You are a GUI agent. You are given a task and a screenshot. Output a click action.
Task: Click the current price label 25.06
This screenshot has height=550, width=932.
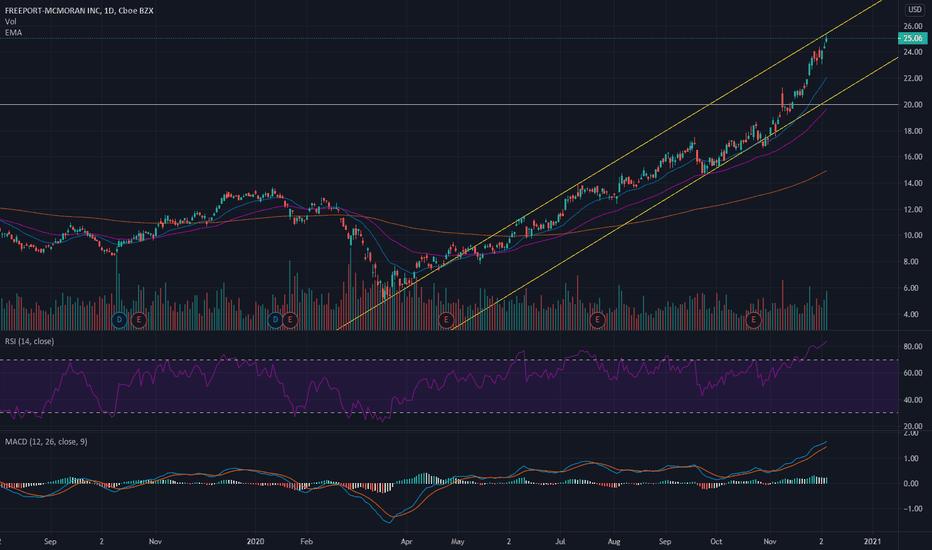pyautogui.click(x=912, y=38)
